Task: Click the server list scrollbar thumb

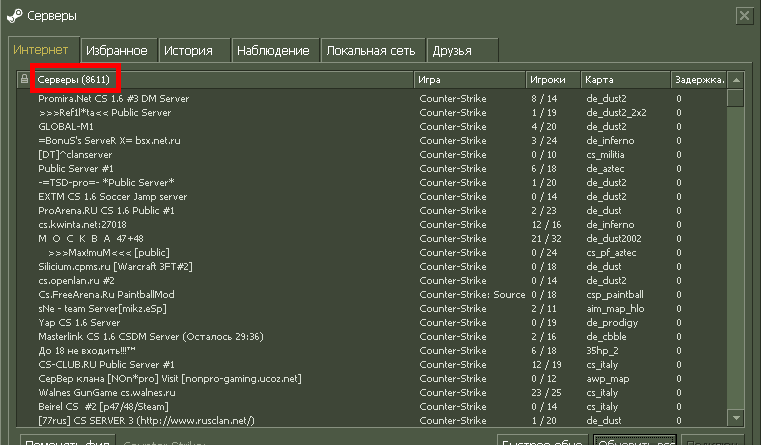Action: pyautogui.click(x=736, y=98)
